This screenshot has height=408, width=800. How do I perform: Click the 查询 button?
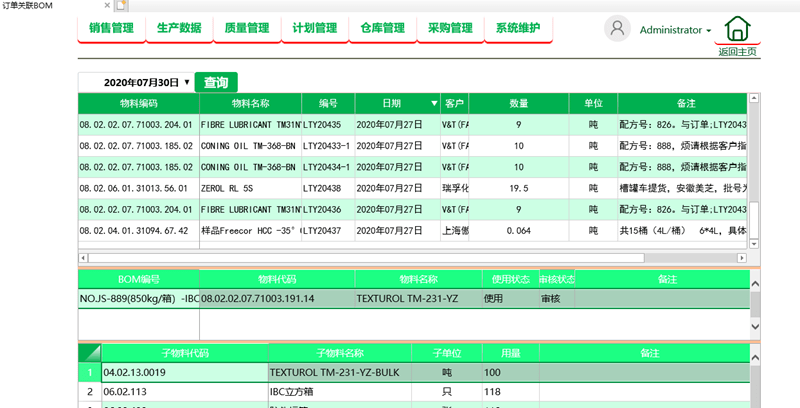(216, 82)
